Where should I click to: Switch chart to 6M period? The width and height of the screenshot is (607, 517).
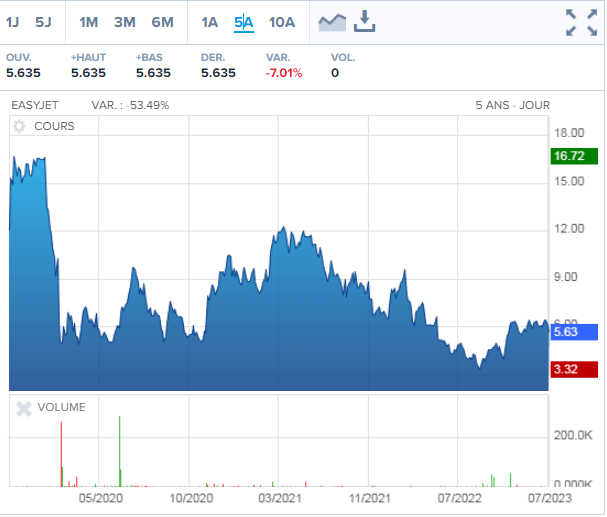[x=162, y=22]
